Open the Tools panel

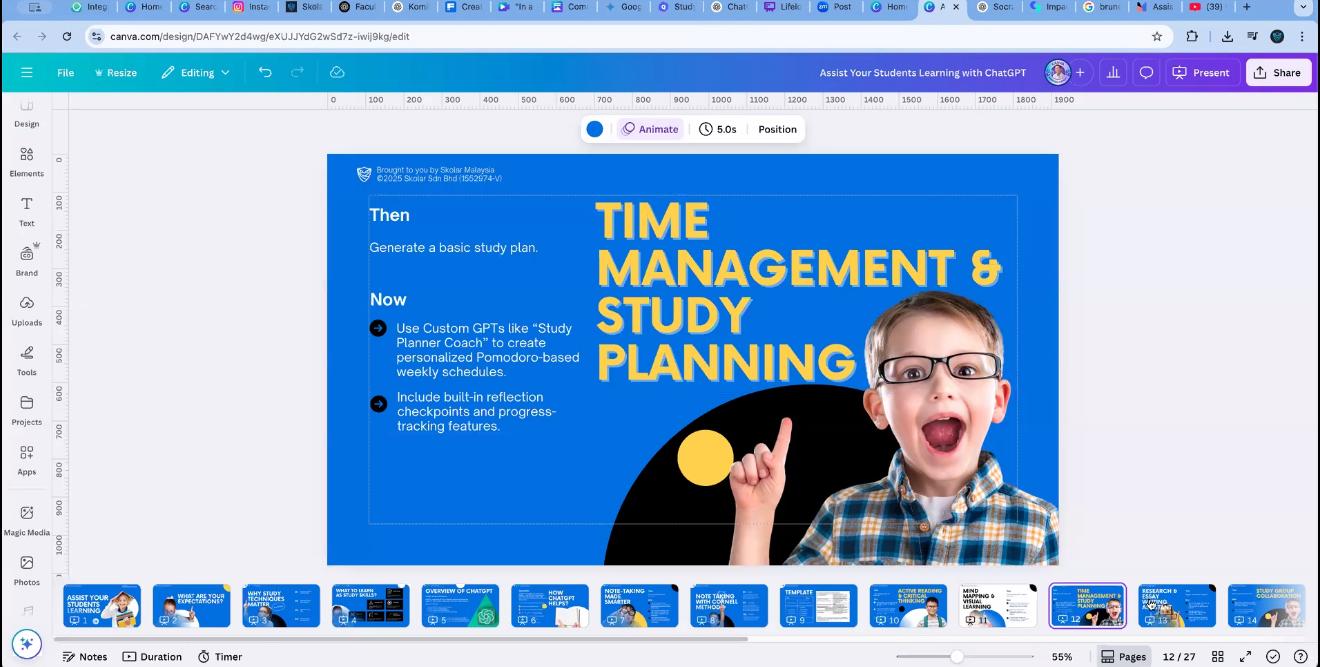(x=27, y=360)
